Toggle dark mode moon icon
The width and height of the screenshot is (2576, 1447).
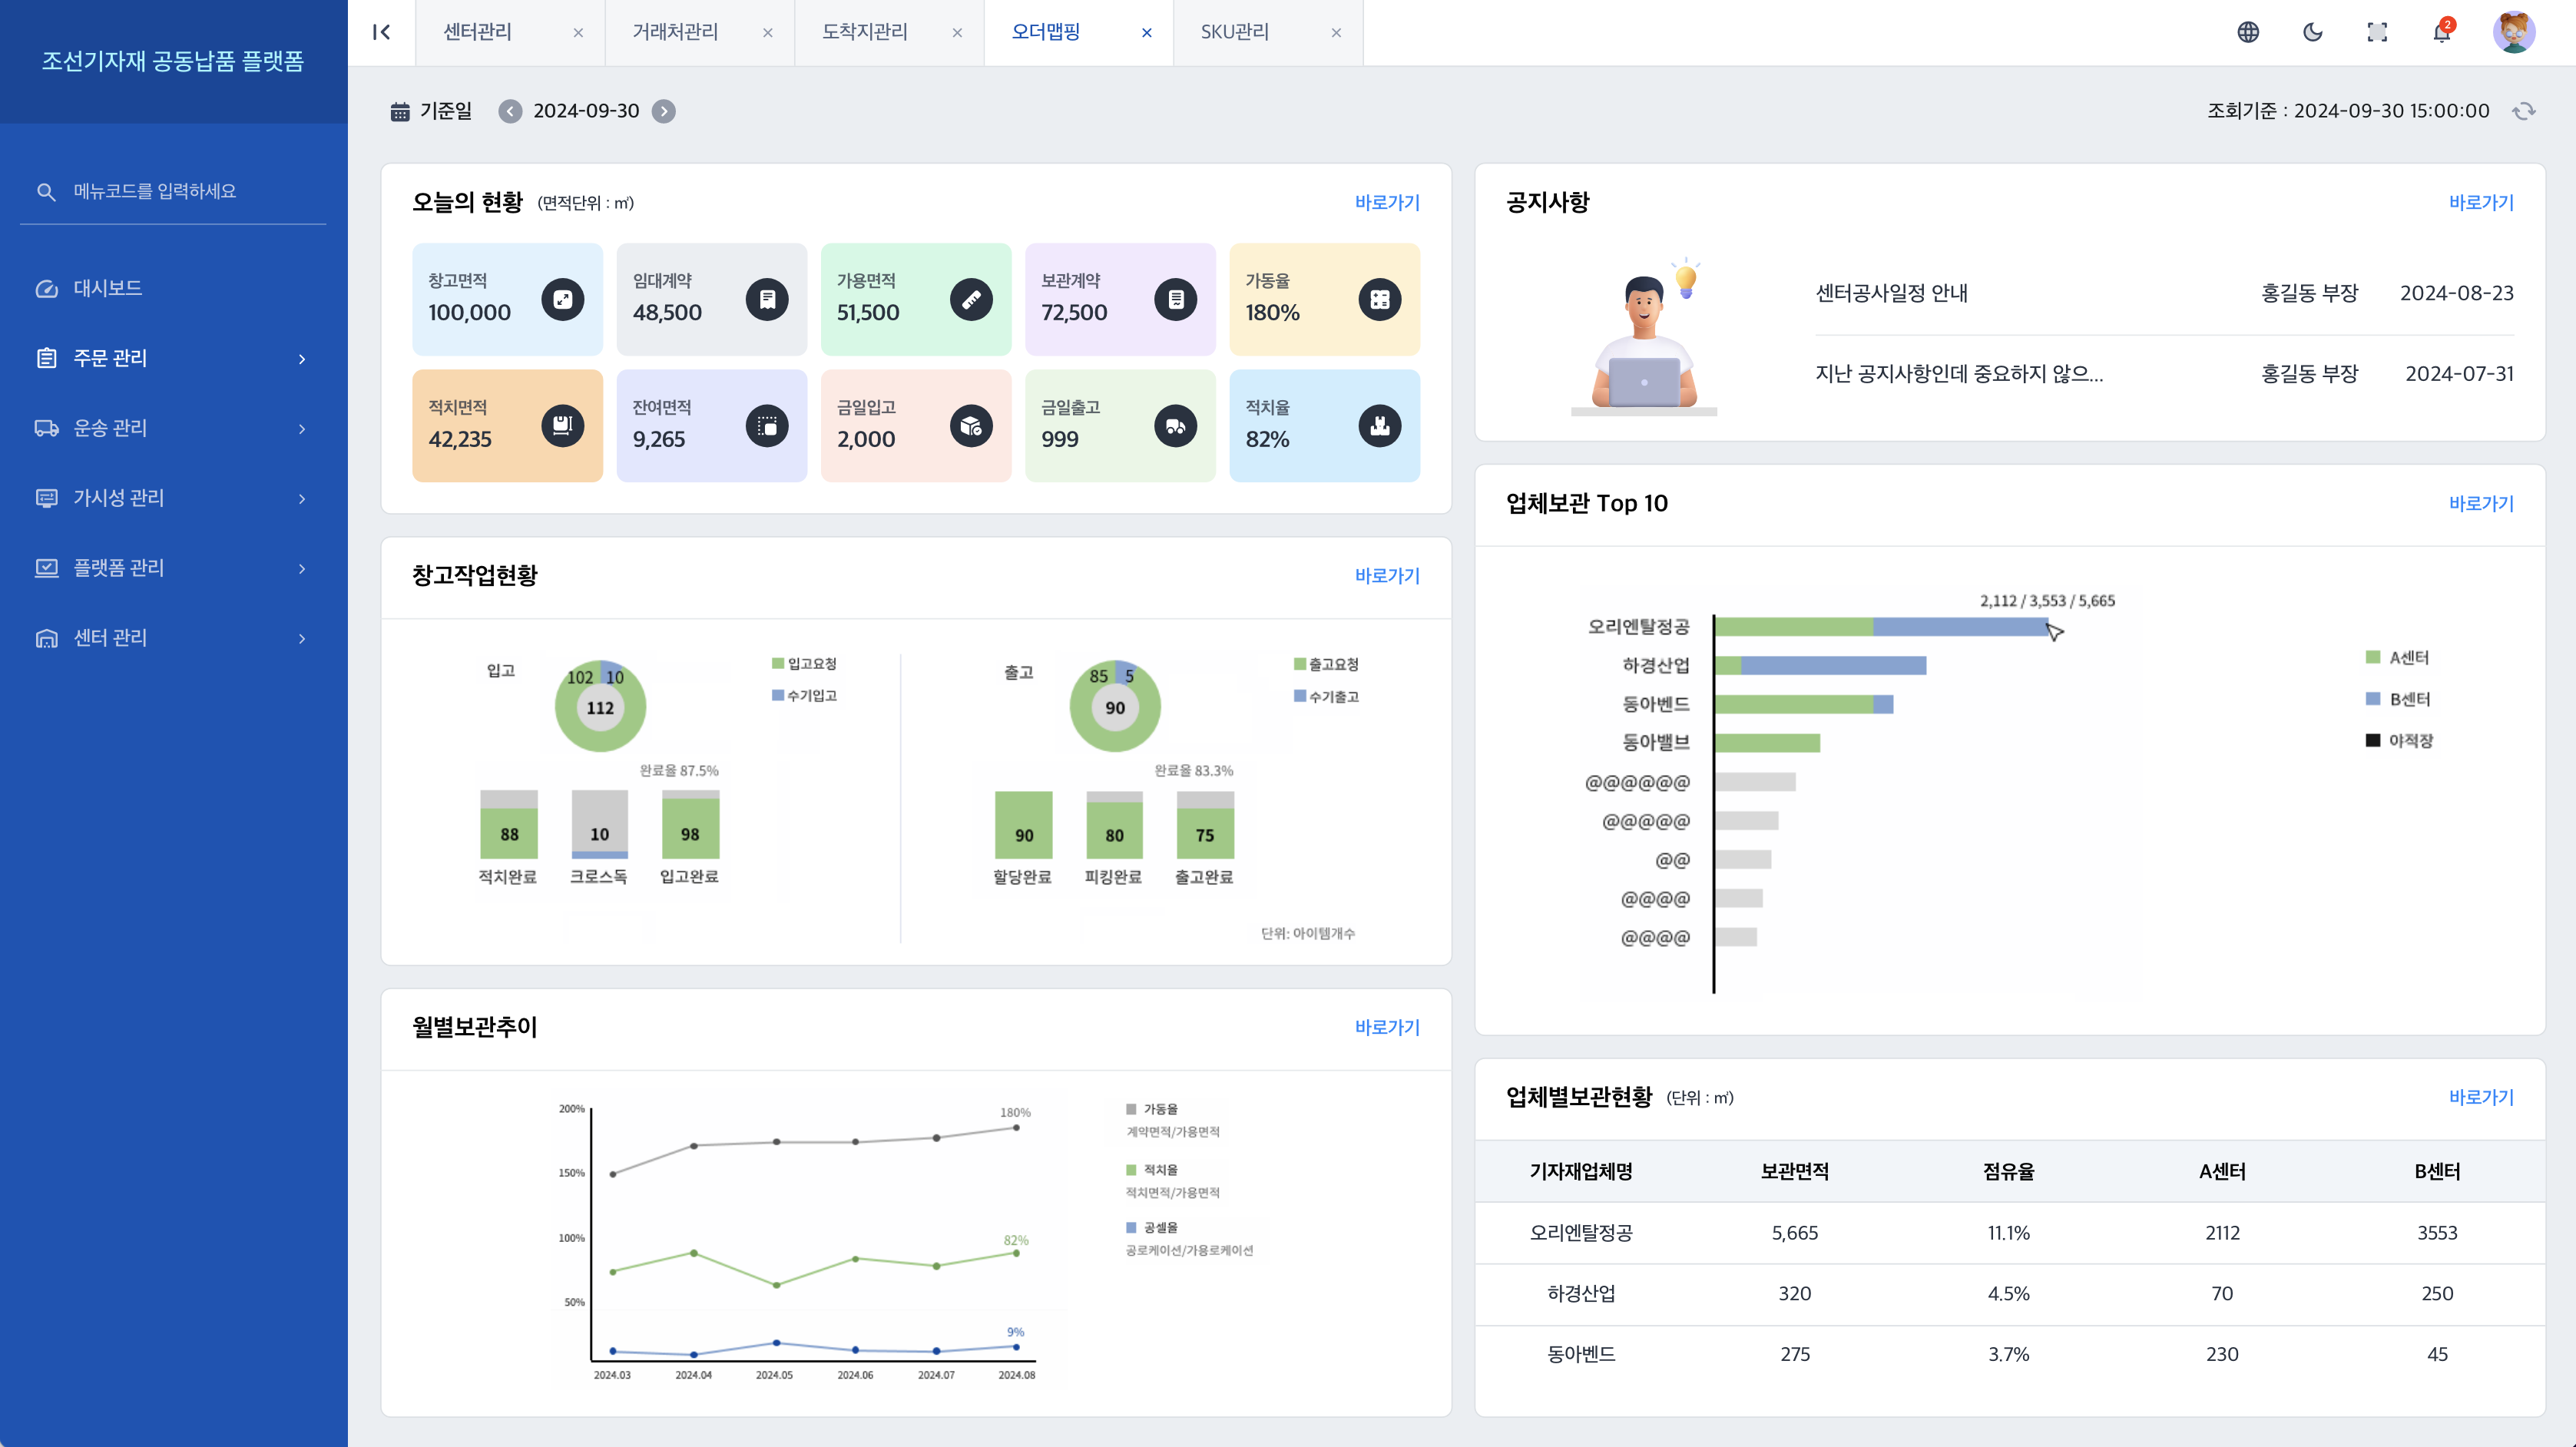2312,32
